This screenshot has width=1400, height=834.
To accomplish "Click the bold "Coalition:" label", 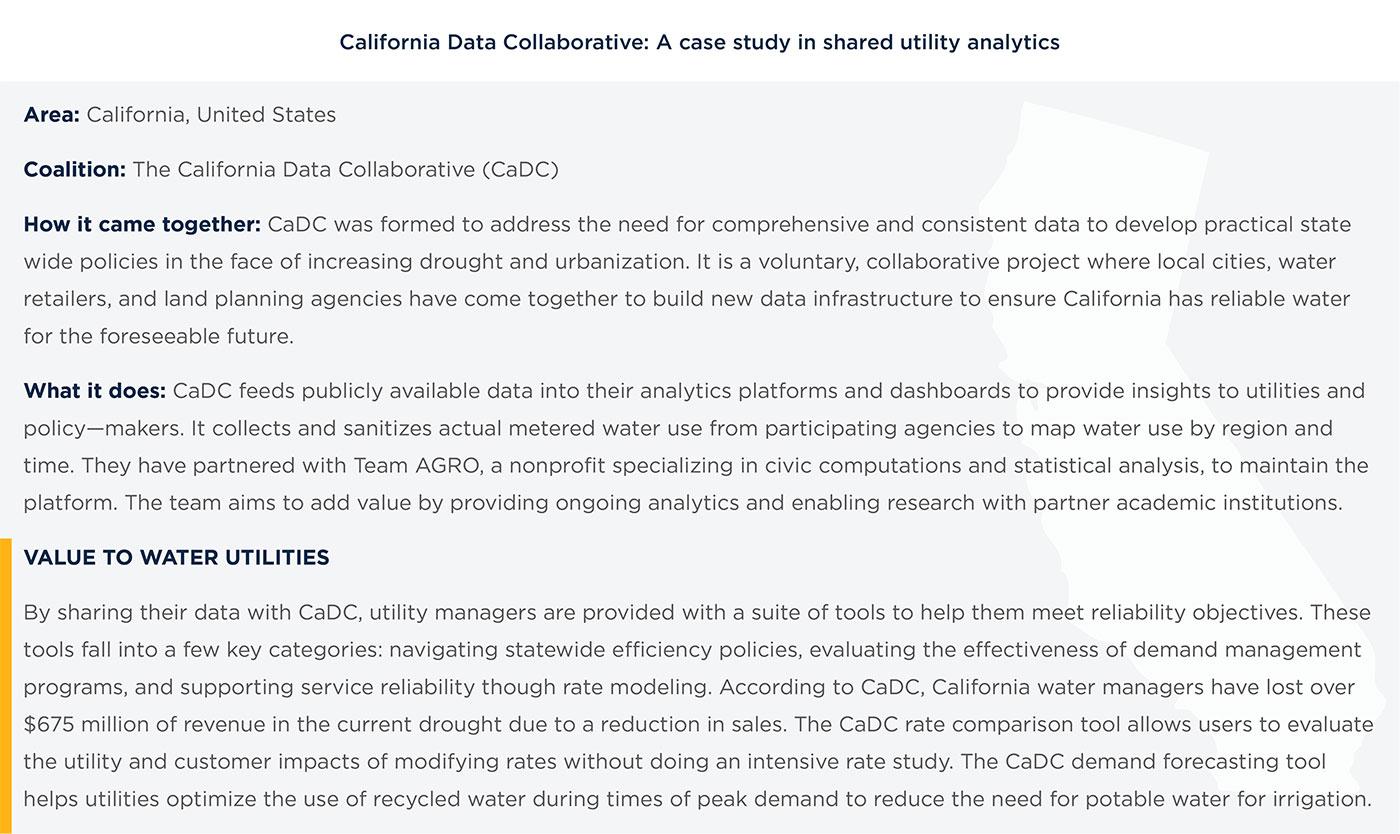I will (x=74, y=170).
